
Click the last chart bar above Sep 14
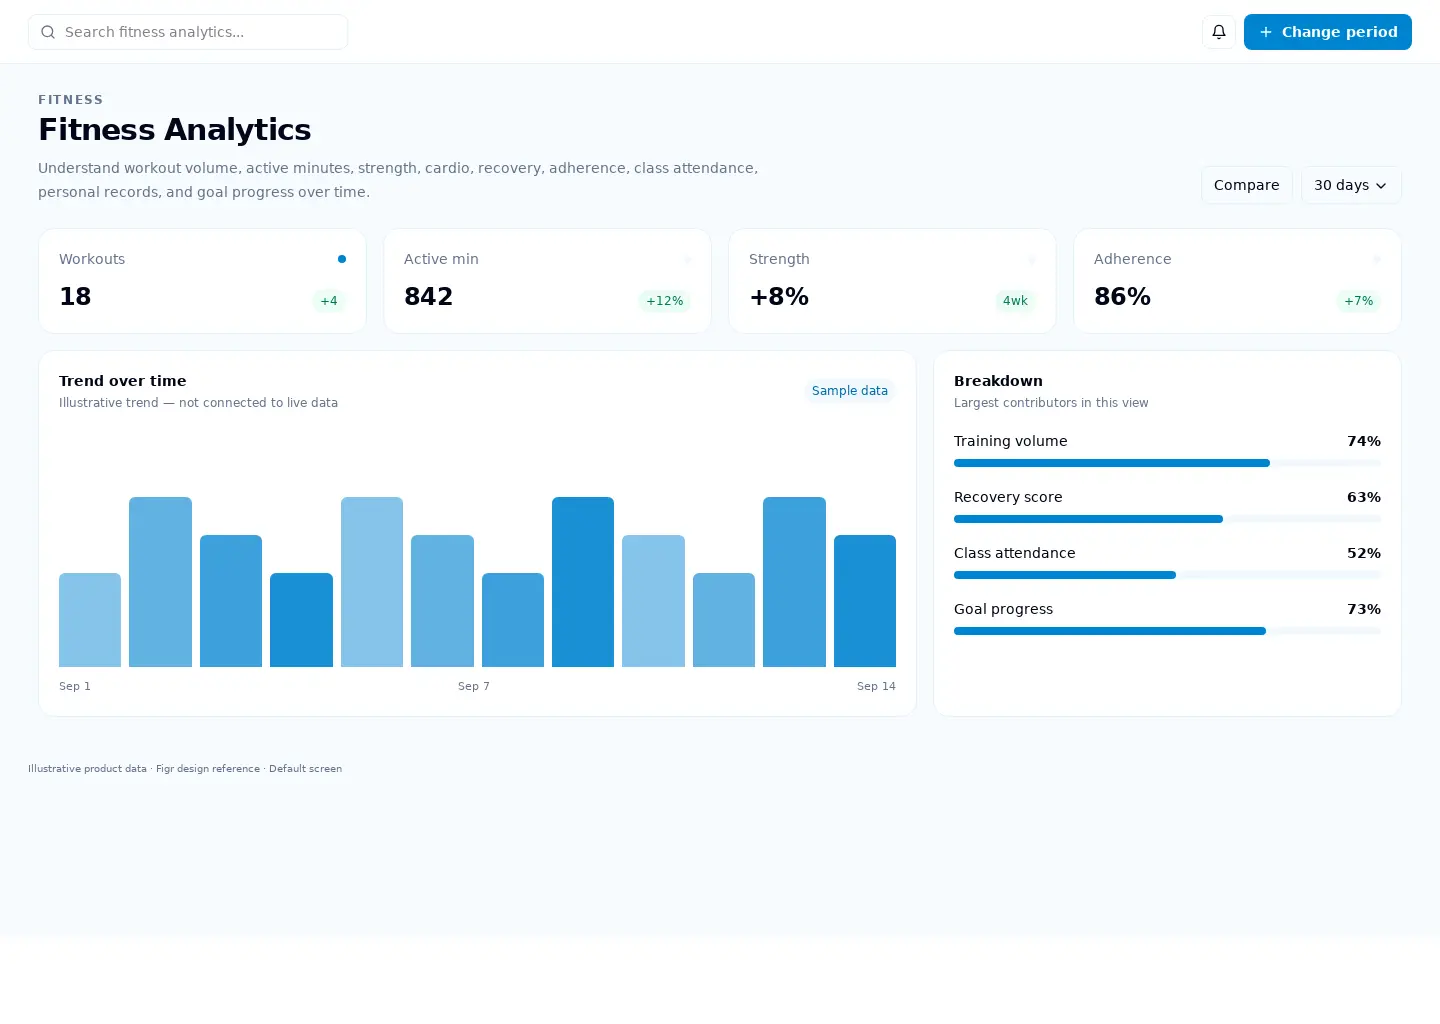coord(865,601)
